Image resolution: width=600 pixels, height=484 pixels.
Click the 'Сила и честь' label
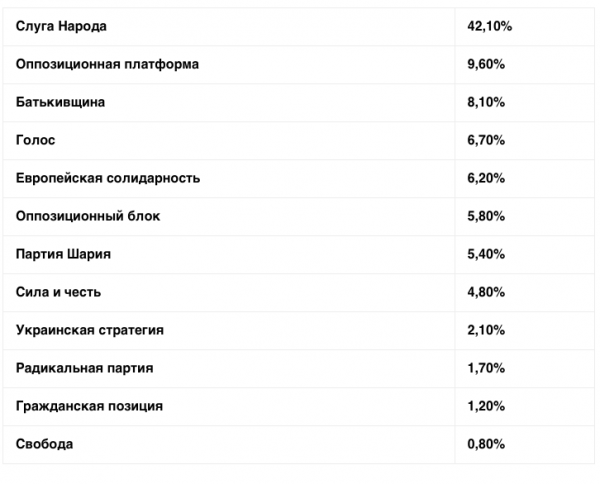point(59,292)
